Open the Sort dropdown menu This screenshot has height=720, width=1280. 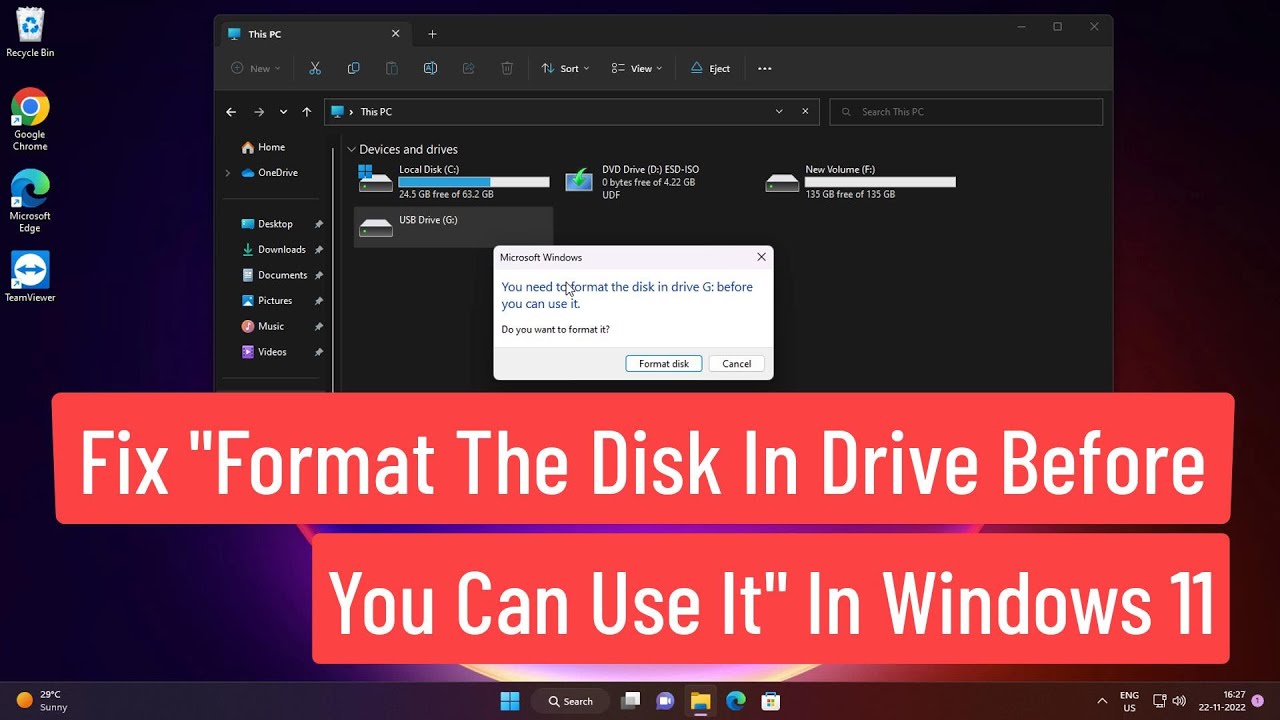(x=565, y=68)
